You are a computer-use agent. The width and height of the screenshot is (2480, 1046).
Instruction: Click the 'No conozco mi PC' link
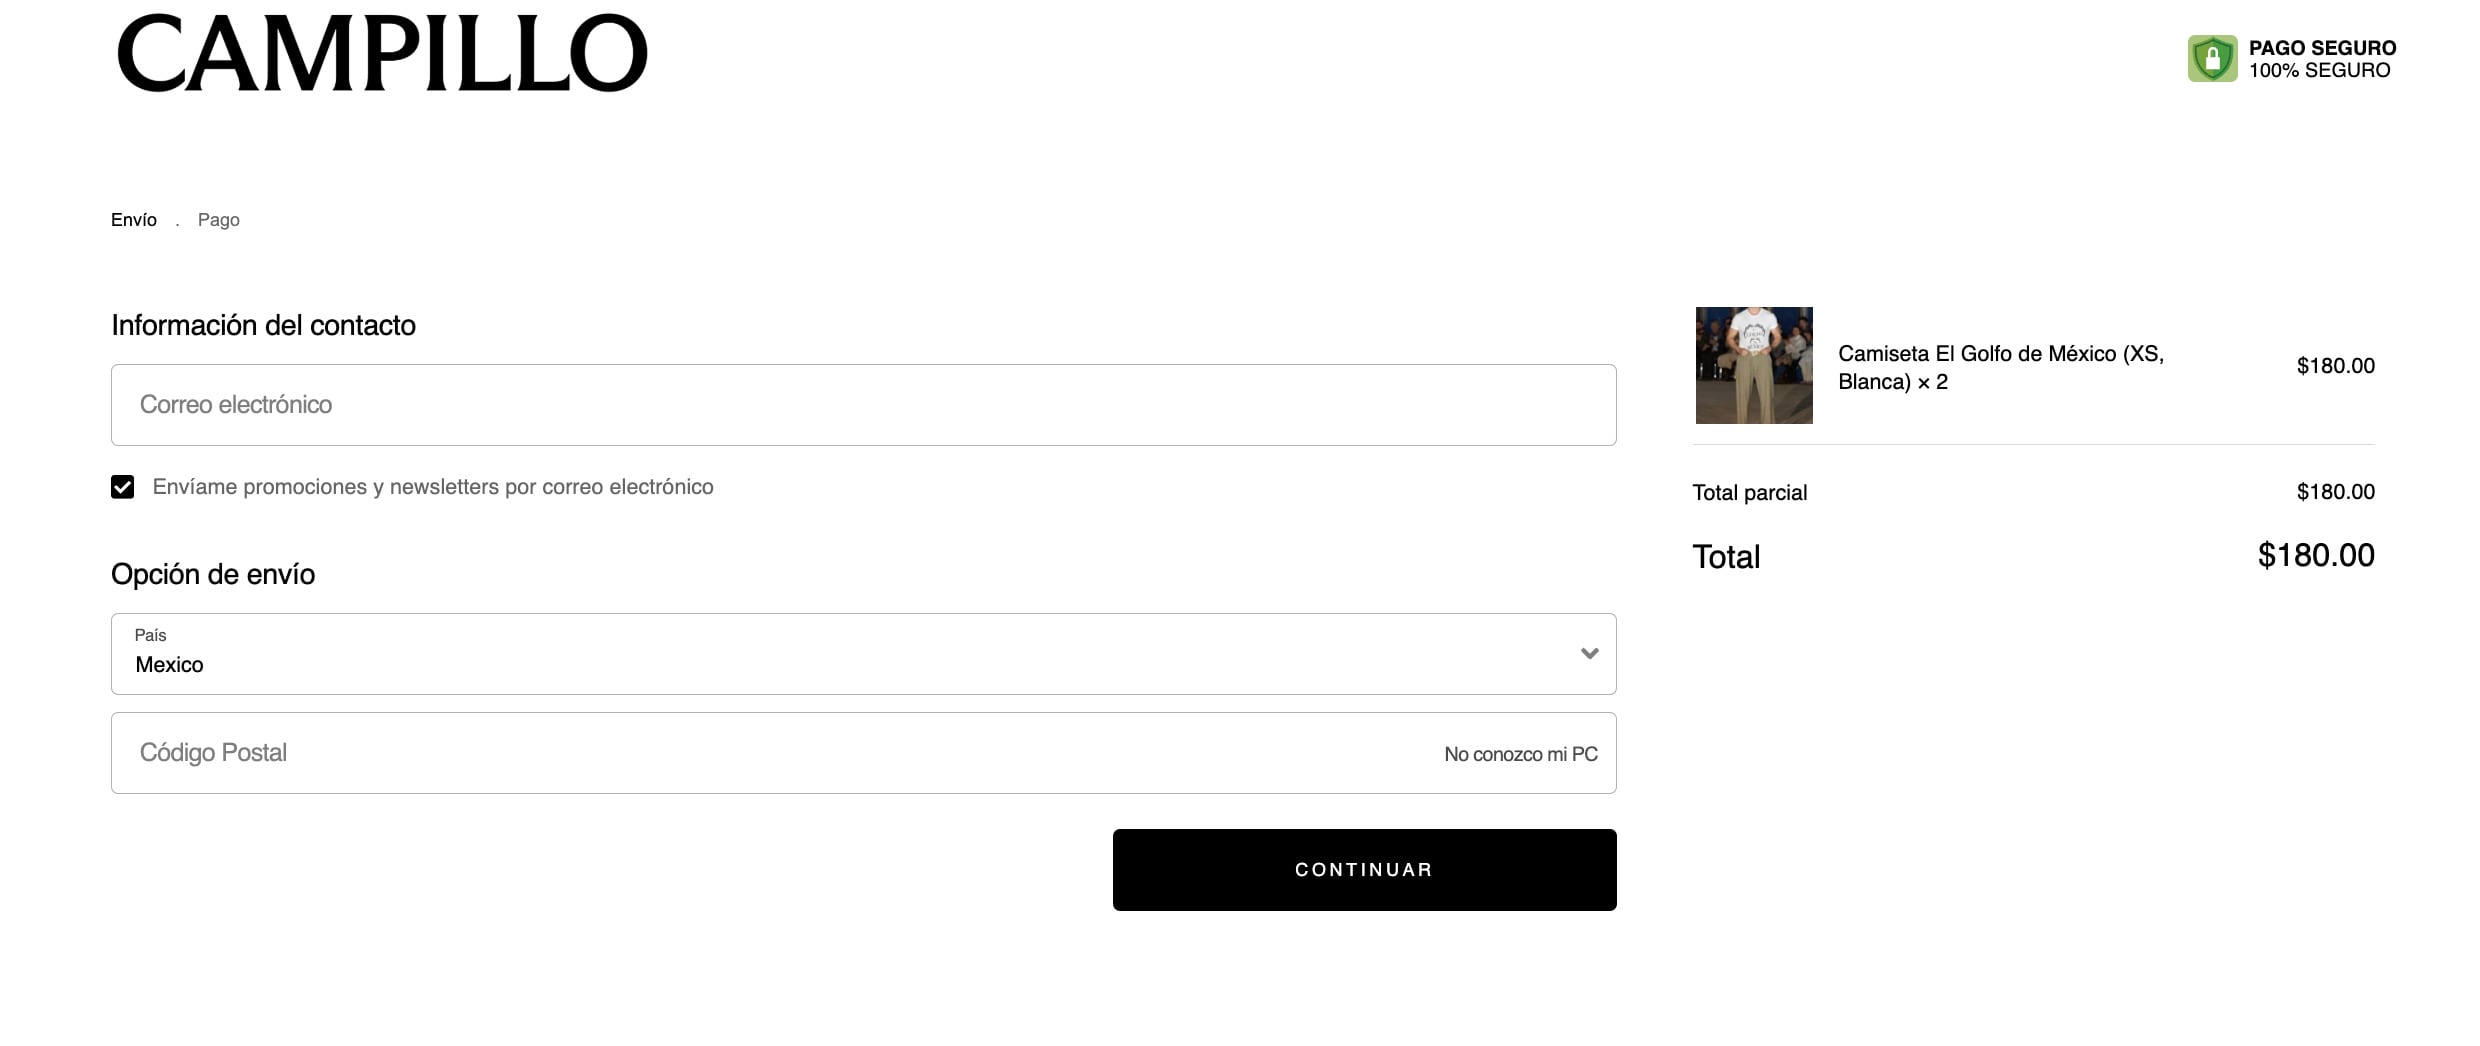click(1520, 754)
